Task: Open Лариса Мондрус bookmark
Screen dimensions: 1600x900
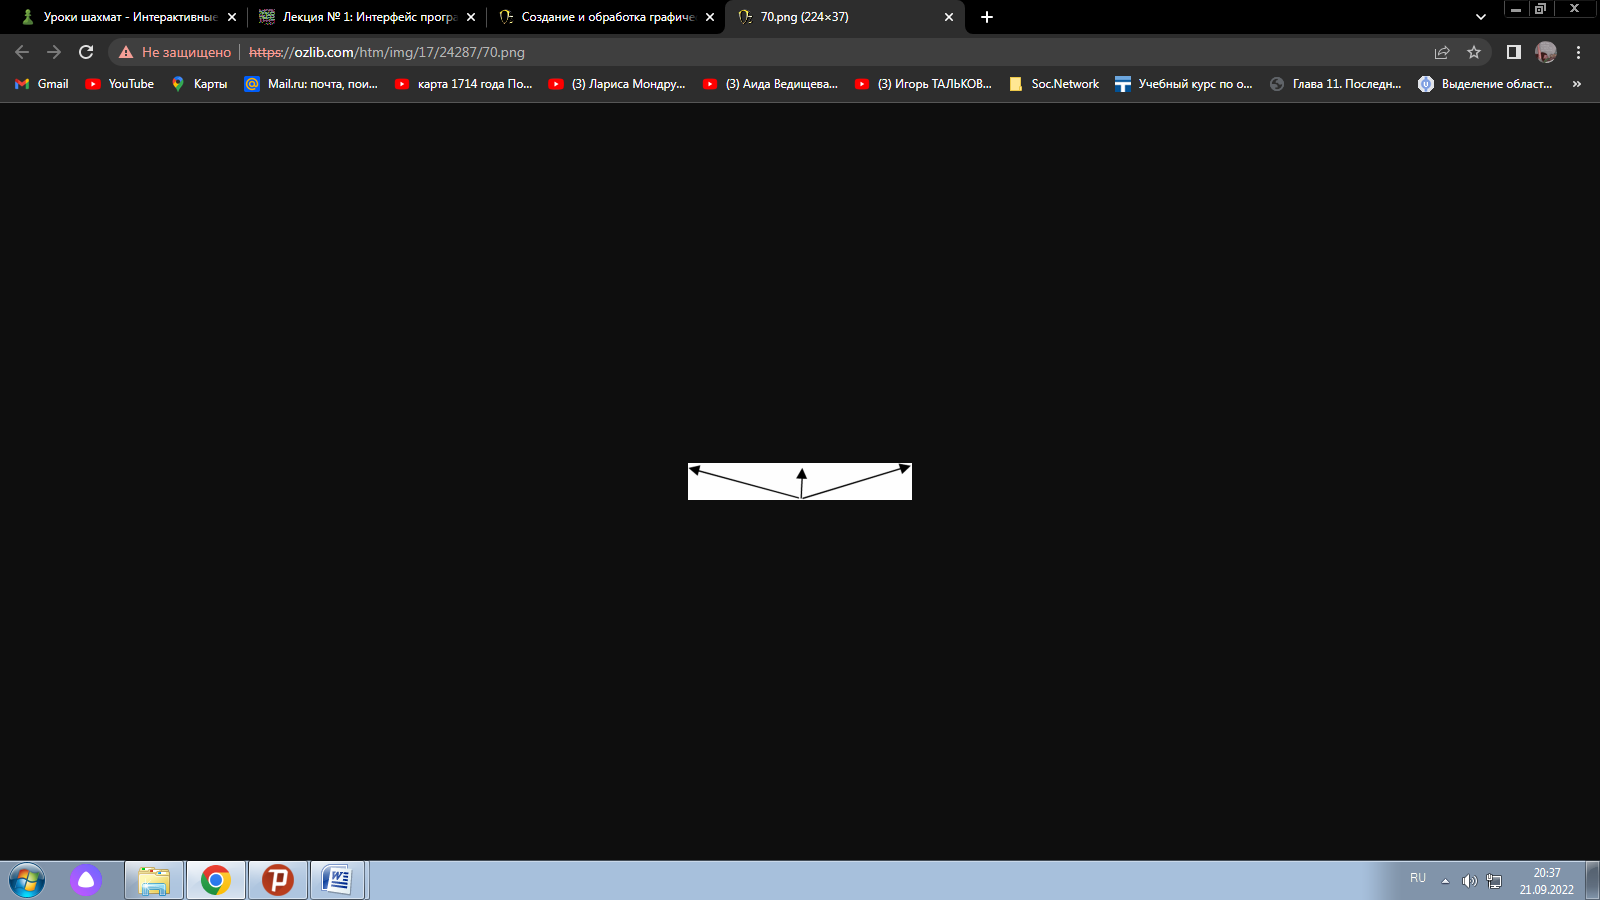Action: [617, 84]
